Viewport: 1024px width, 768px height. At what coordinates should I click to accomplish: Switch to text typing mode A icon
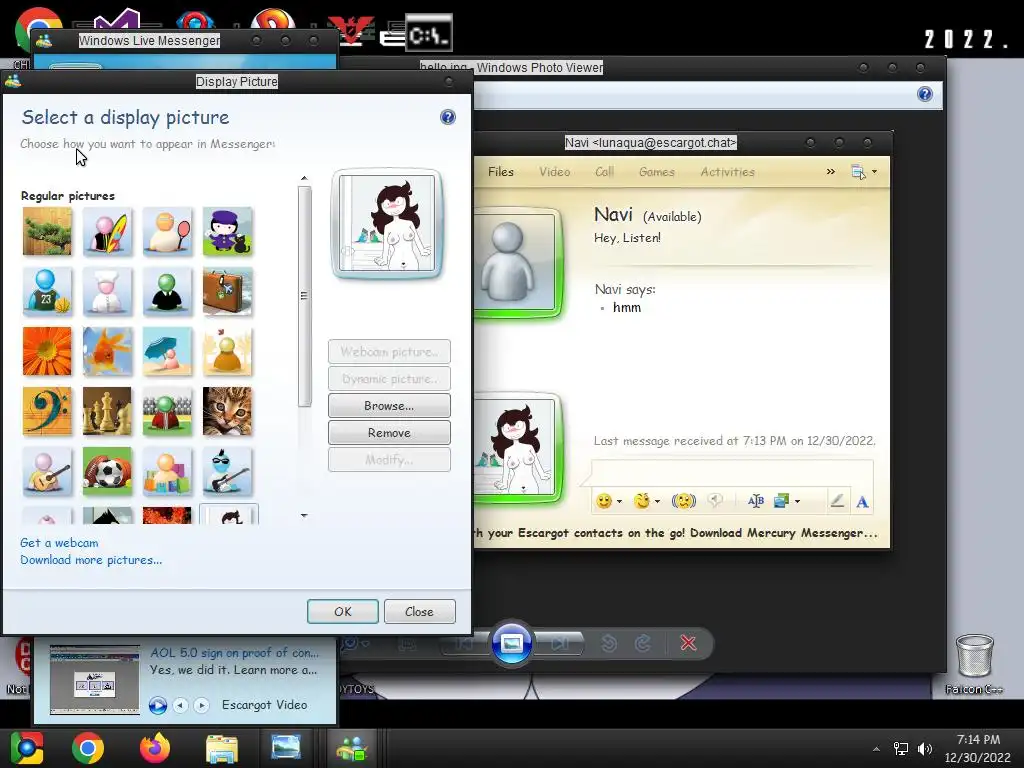[862, 502]
